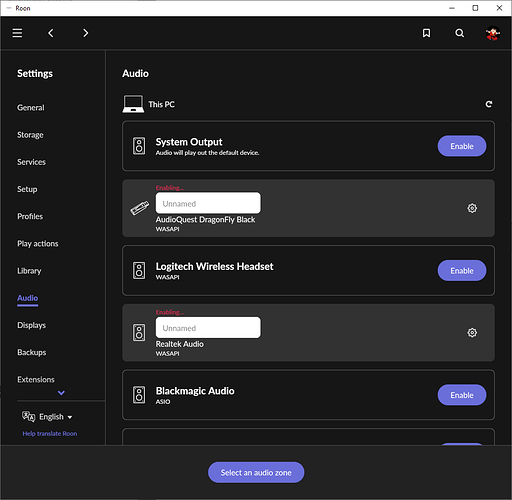Screen dimensions: 512x500
Task: Open search with the magnifier icon
Action: point(460,33)
